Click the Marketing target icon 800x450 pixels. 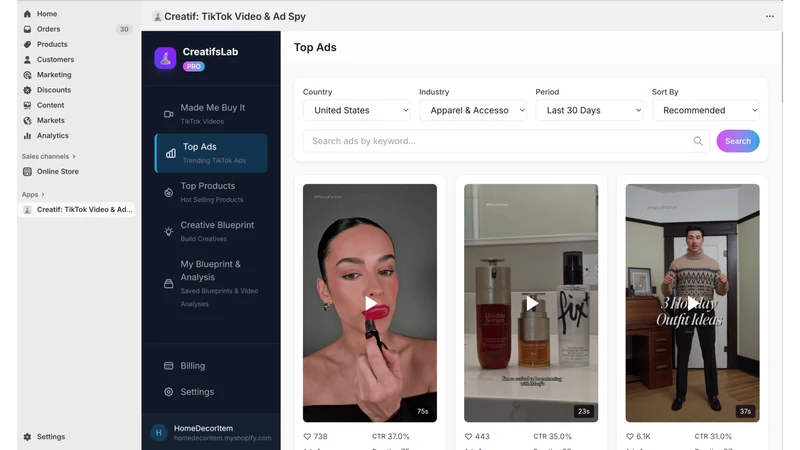coord(27,75)
